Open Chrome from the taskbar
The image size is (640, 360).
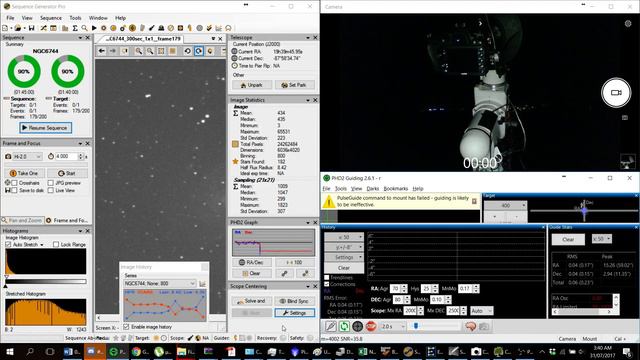pyautogui.click(x=140, y=351)
